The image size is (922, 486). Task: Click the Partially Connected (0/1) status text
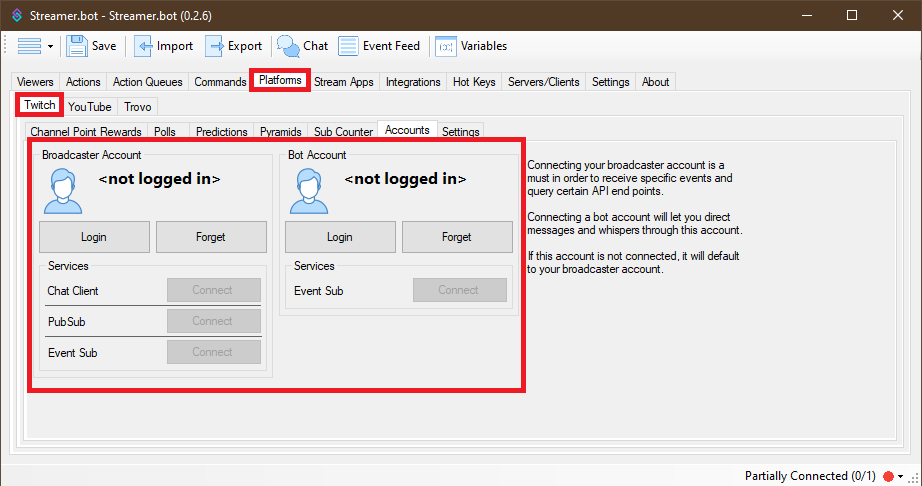point(810,476)
